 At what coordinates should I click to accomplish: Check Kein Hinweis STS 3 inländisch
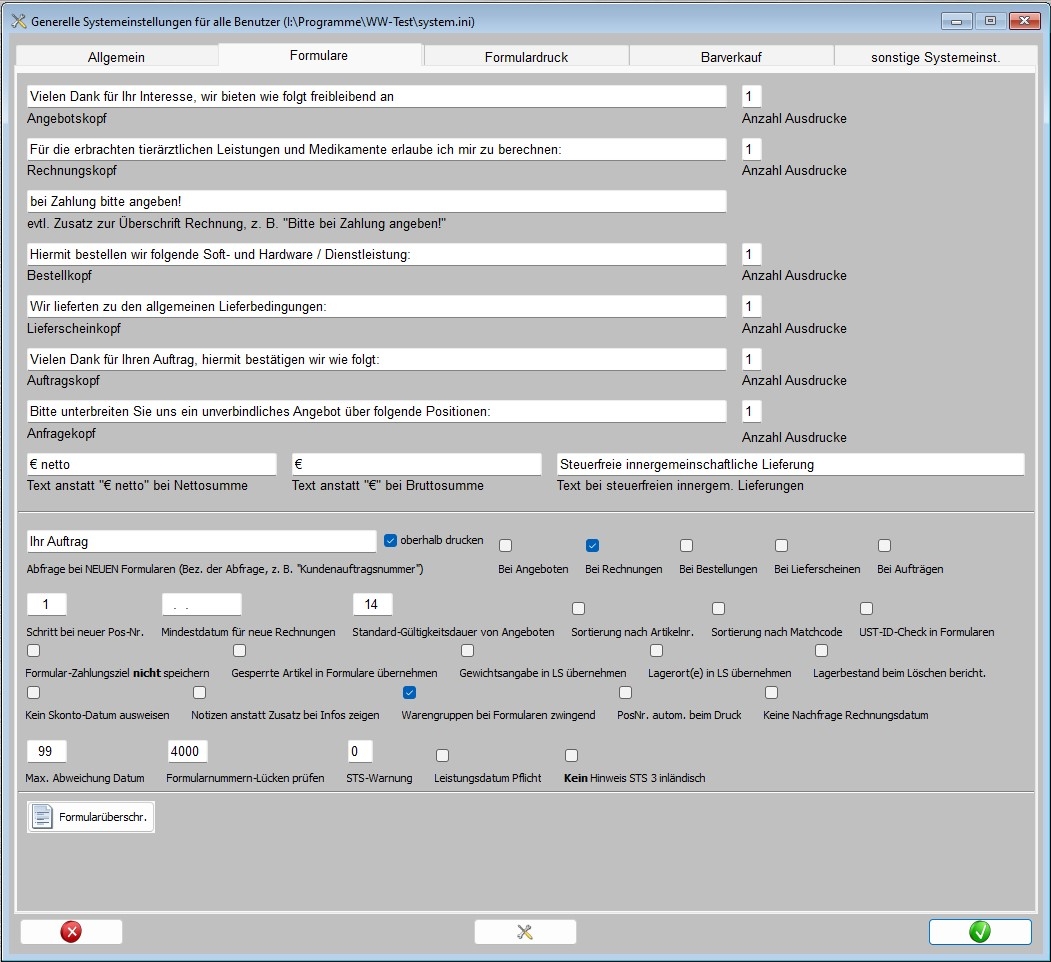(x=572, y=756)
